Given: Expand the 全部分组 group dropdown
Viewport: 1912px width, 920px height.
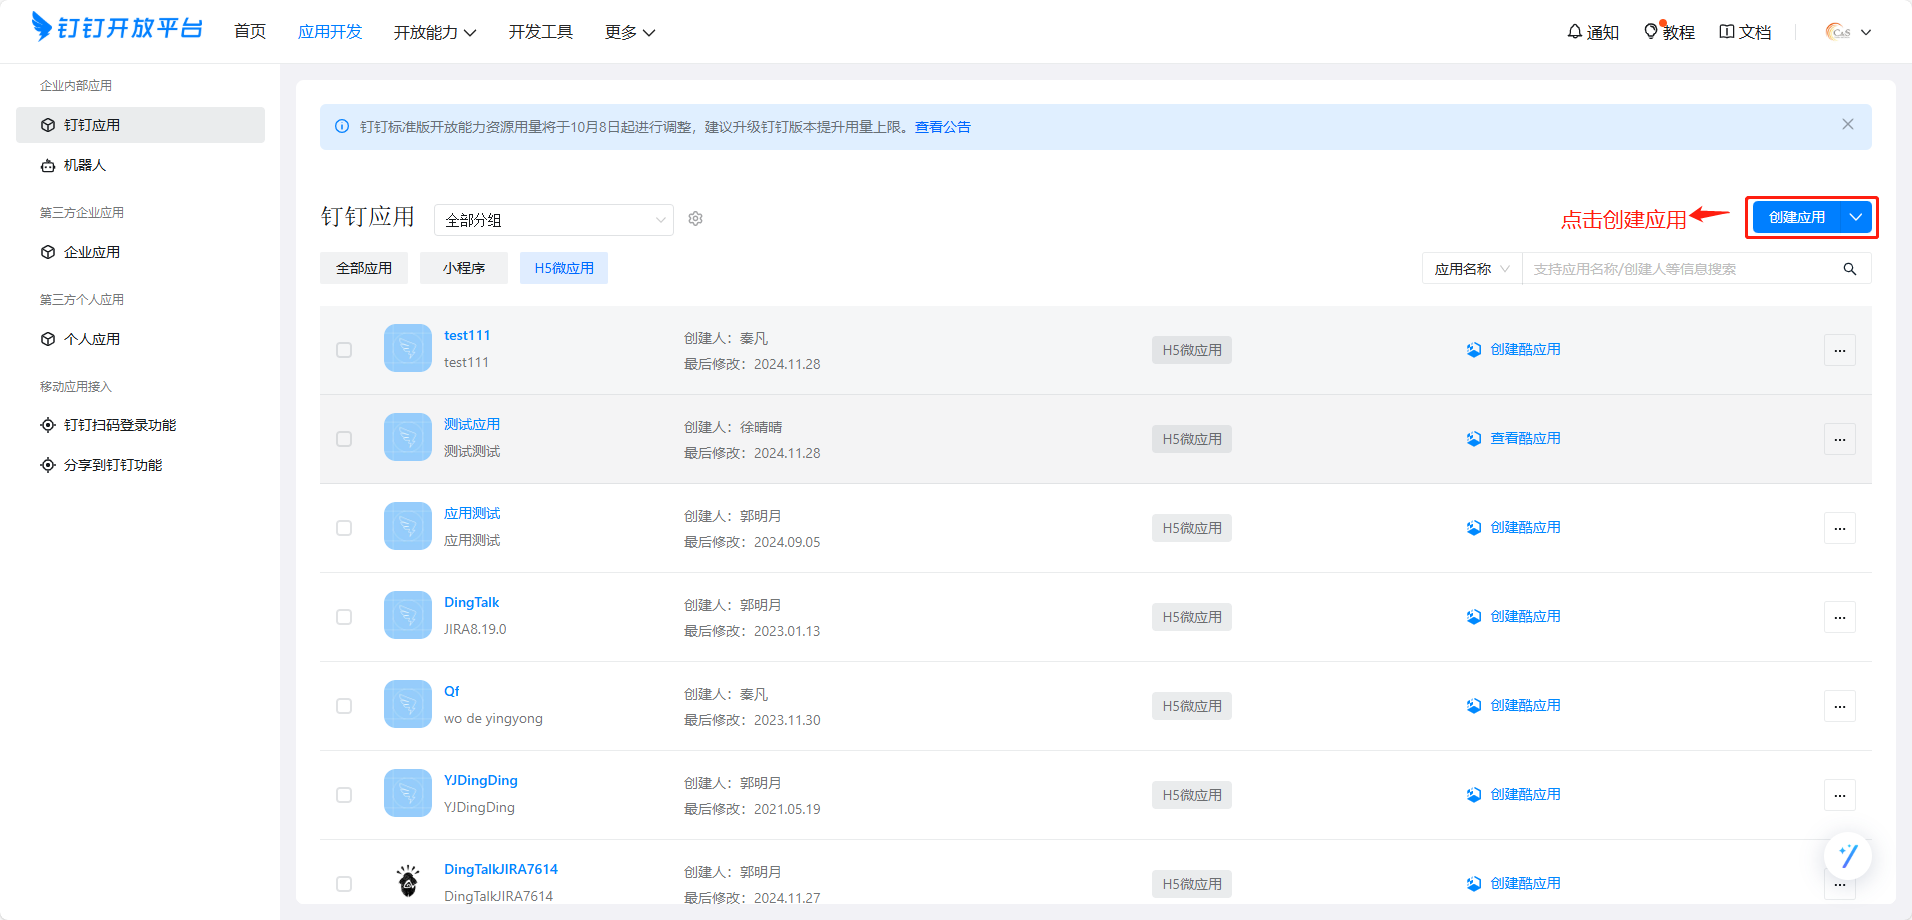Looking at the screenshot, I should [x=554, y=220].
